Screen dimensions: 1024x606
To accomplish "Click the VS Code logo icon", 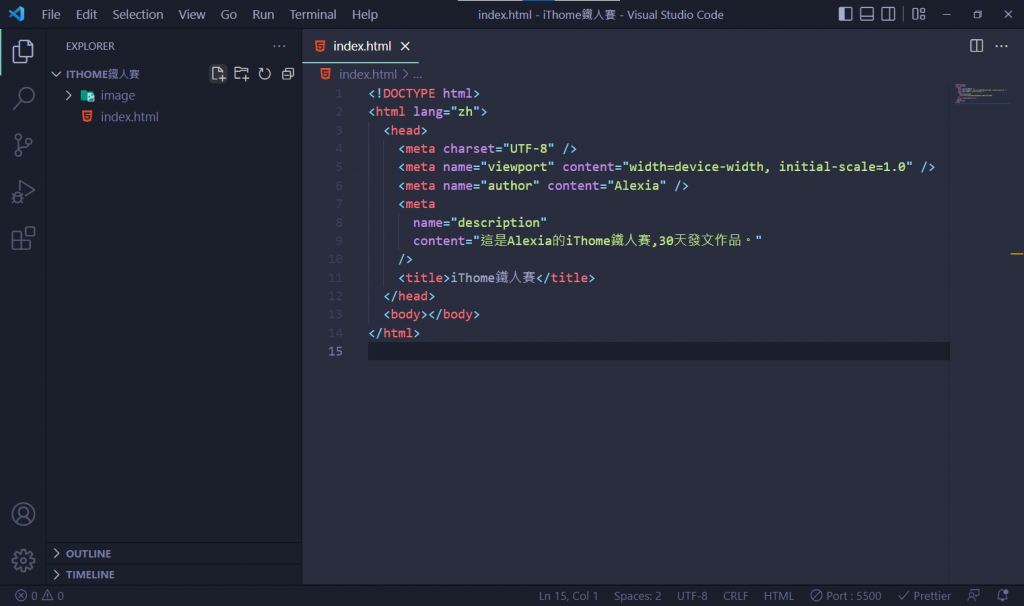I will pos(16,14).
